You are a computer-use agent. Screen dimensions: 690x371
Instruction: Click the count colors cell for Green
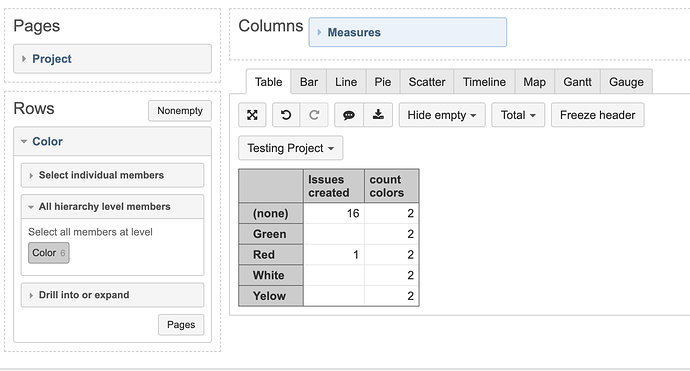point(392,234)
